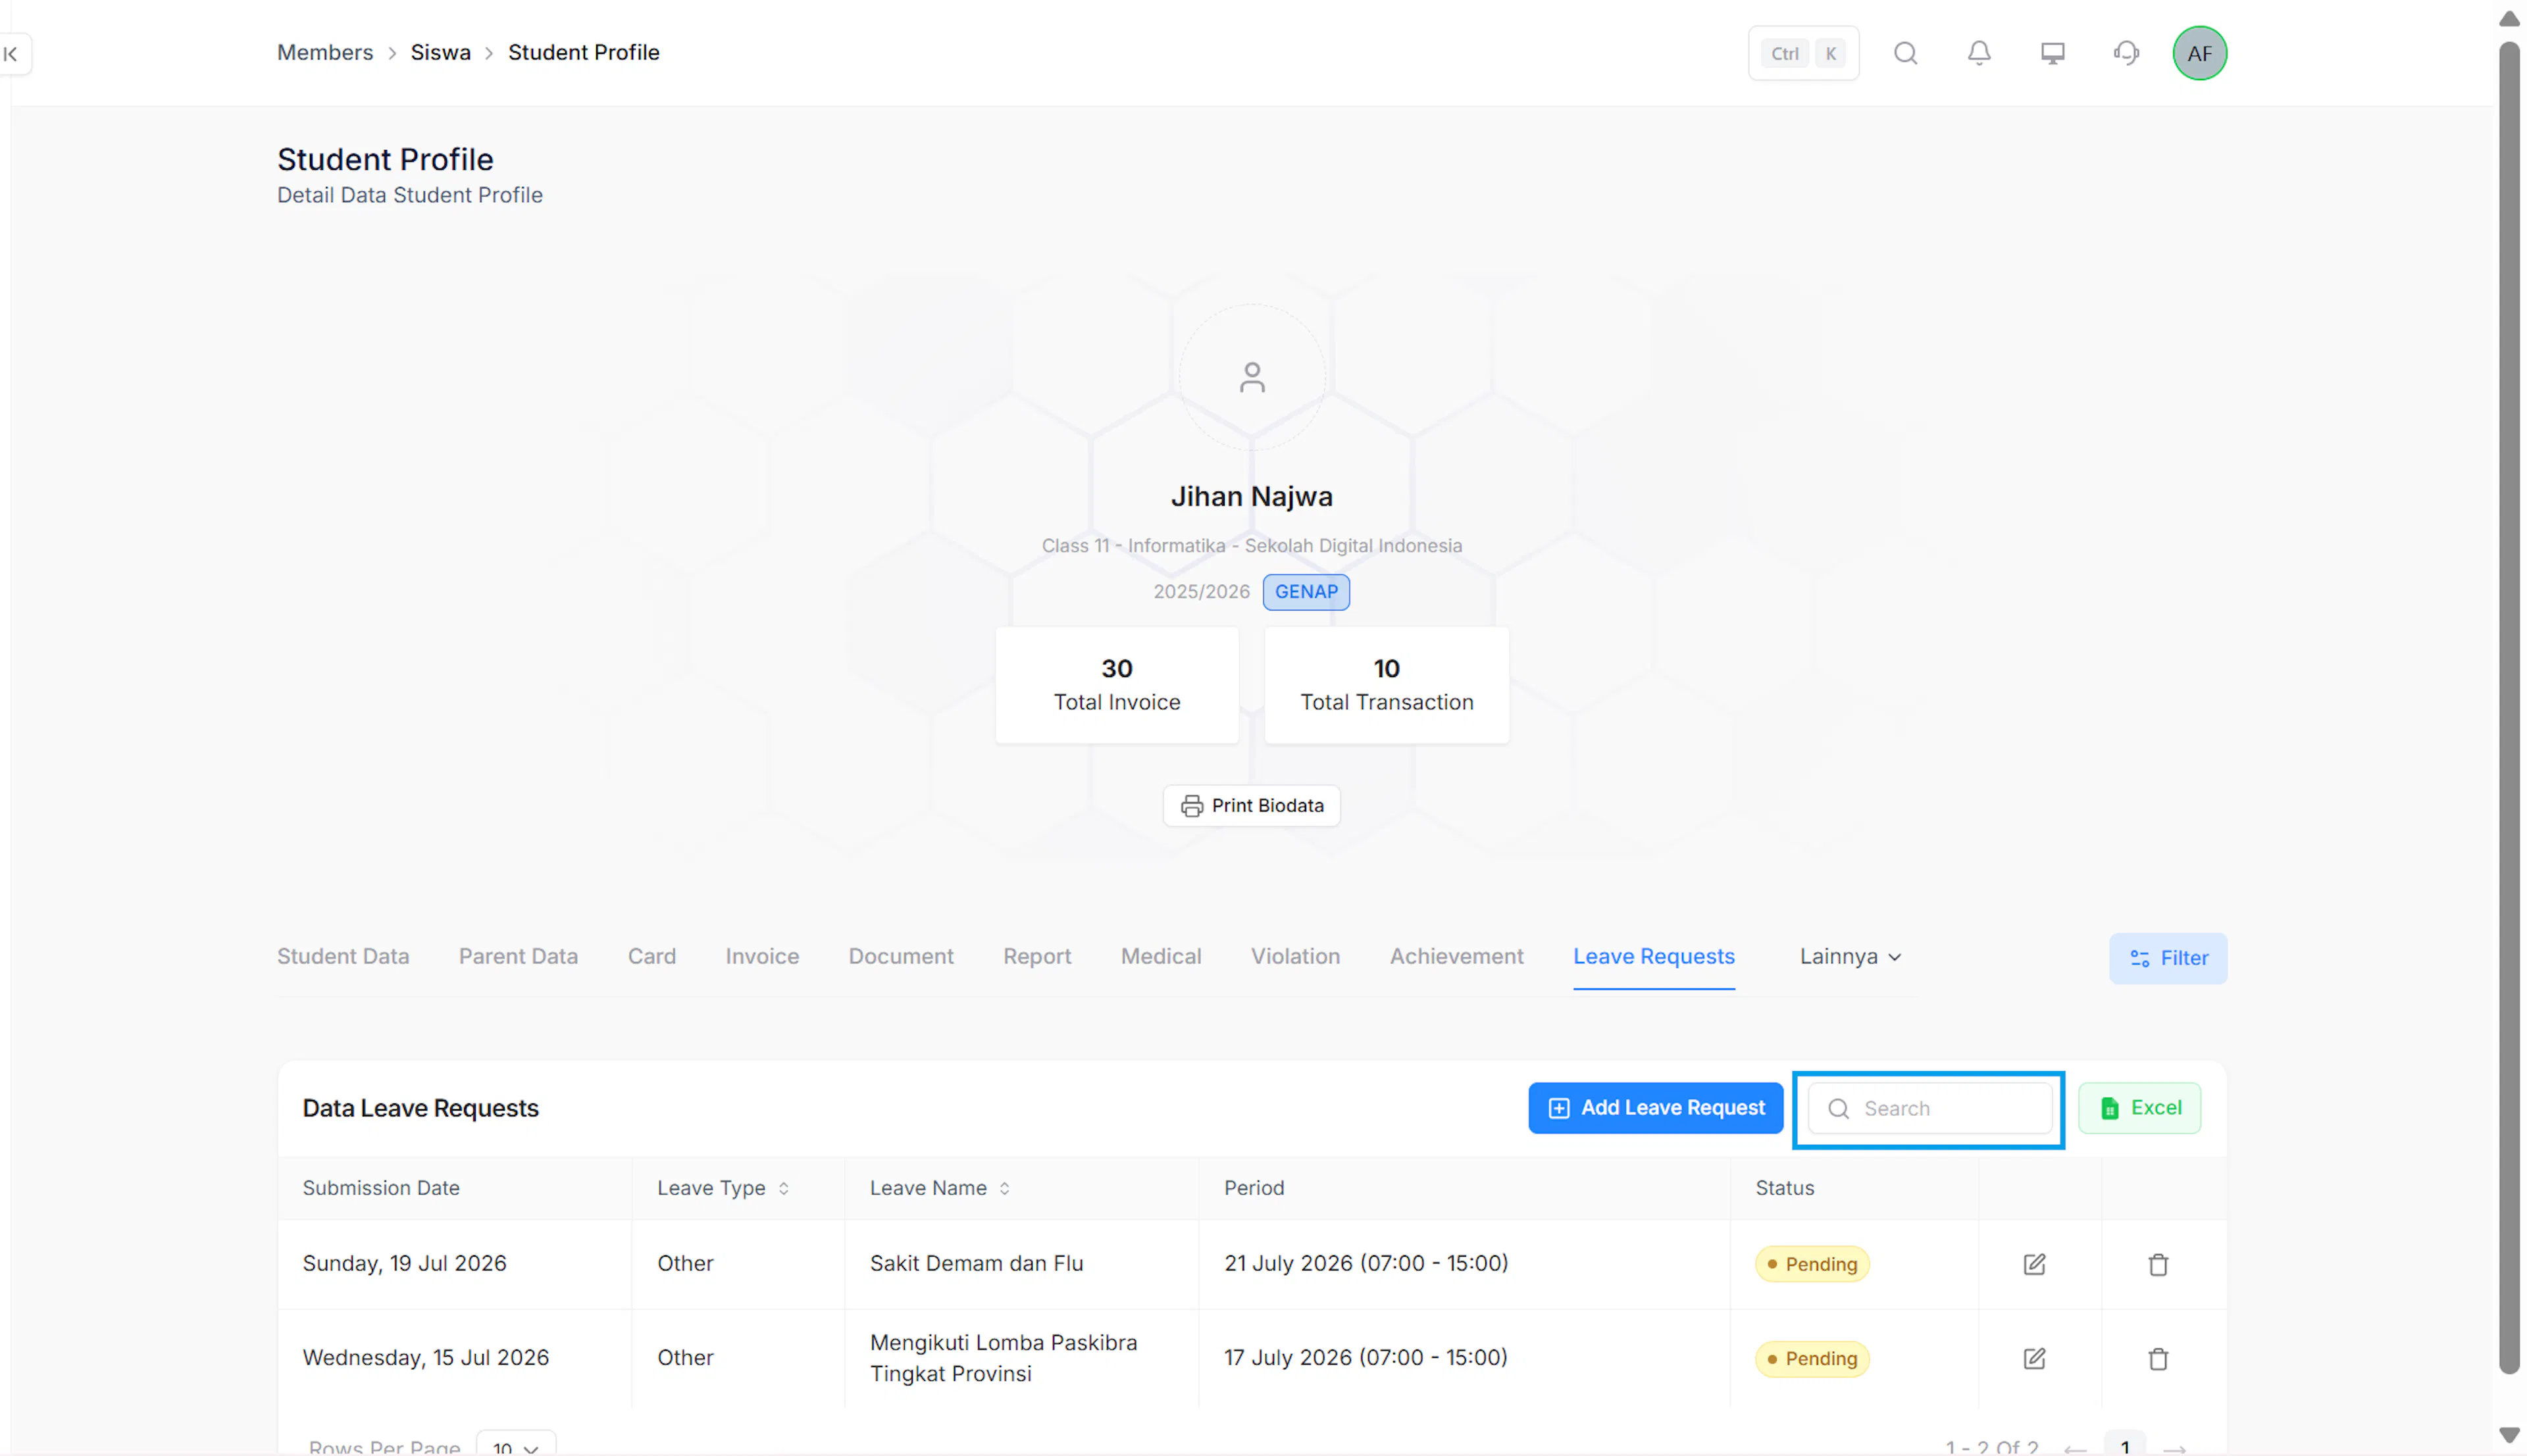This screenshot has width=2527, height=1456.
Task: Open the Report tab
Action: click(x=1037, y=956)
